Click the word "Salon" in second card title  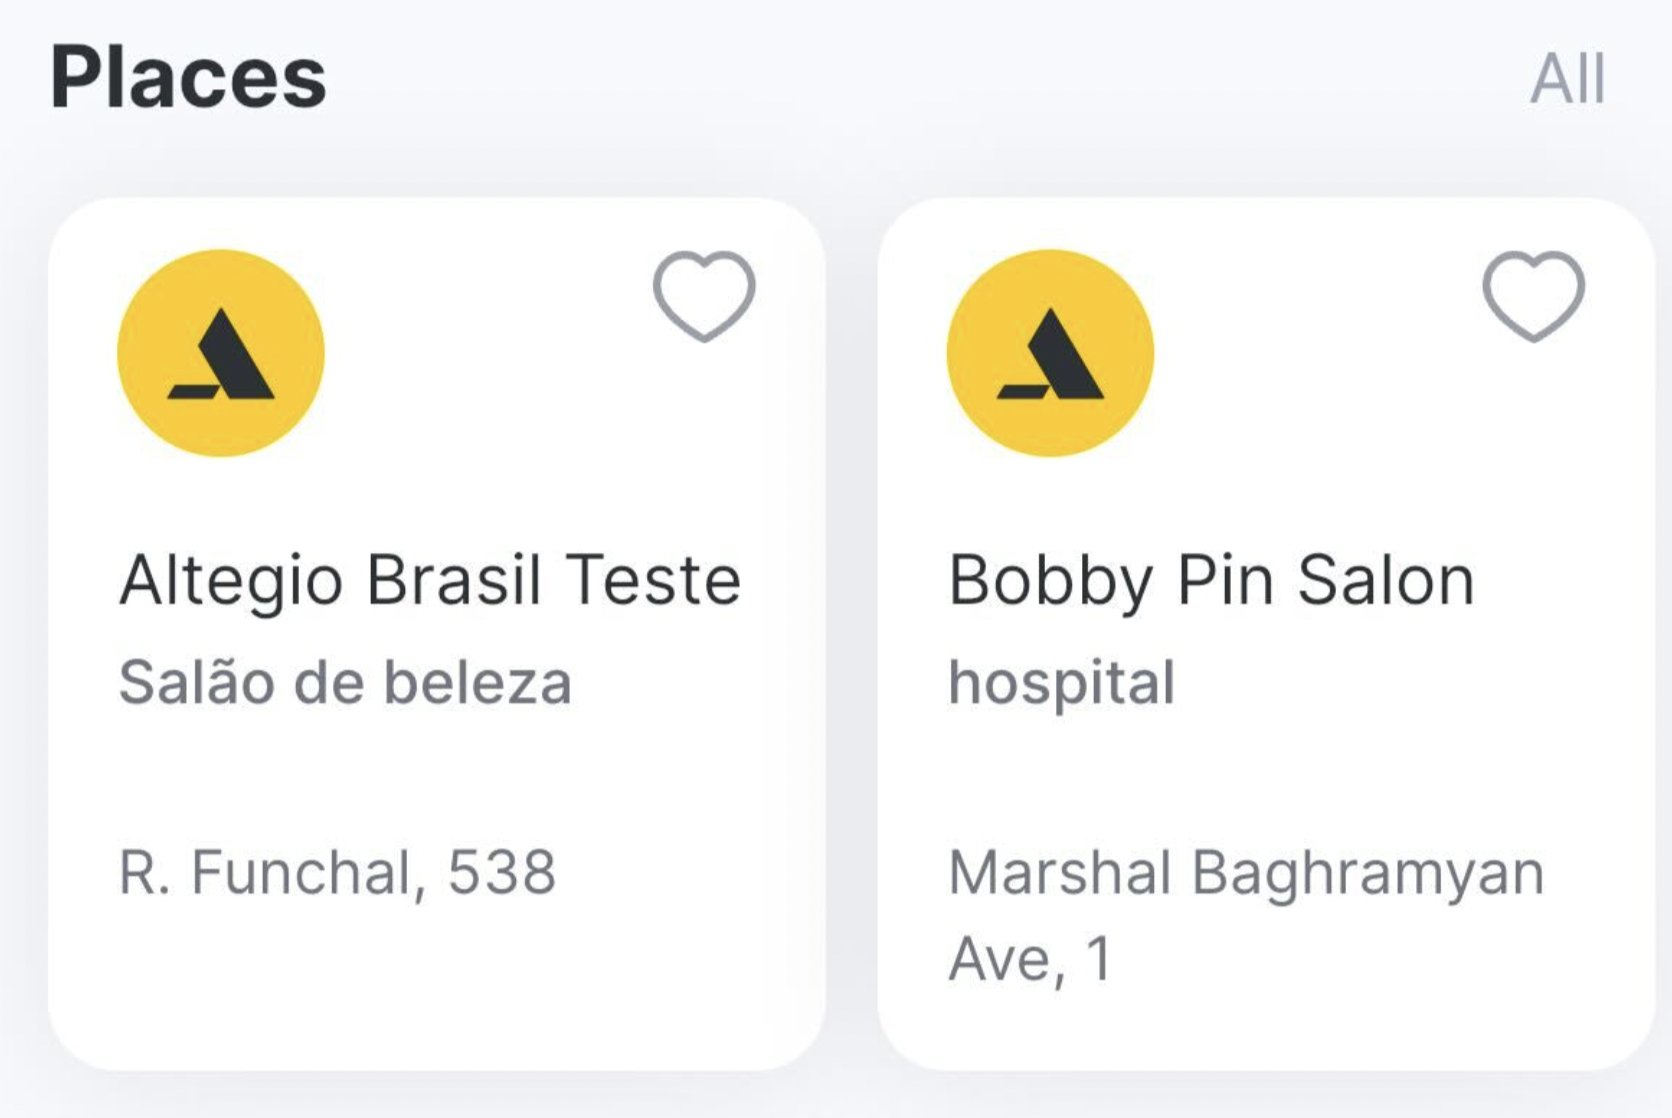[x=1386, y=580]
